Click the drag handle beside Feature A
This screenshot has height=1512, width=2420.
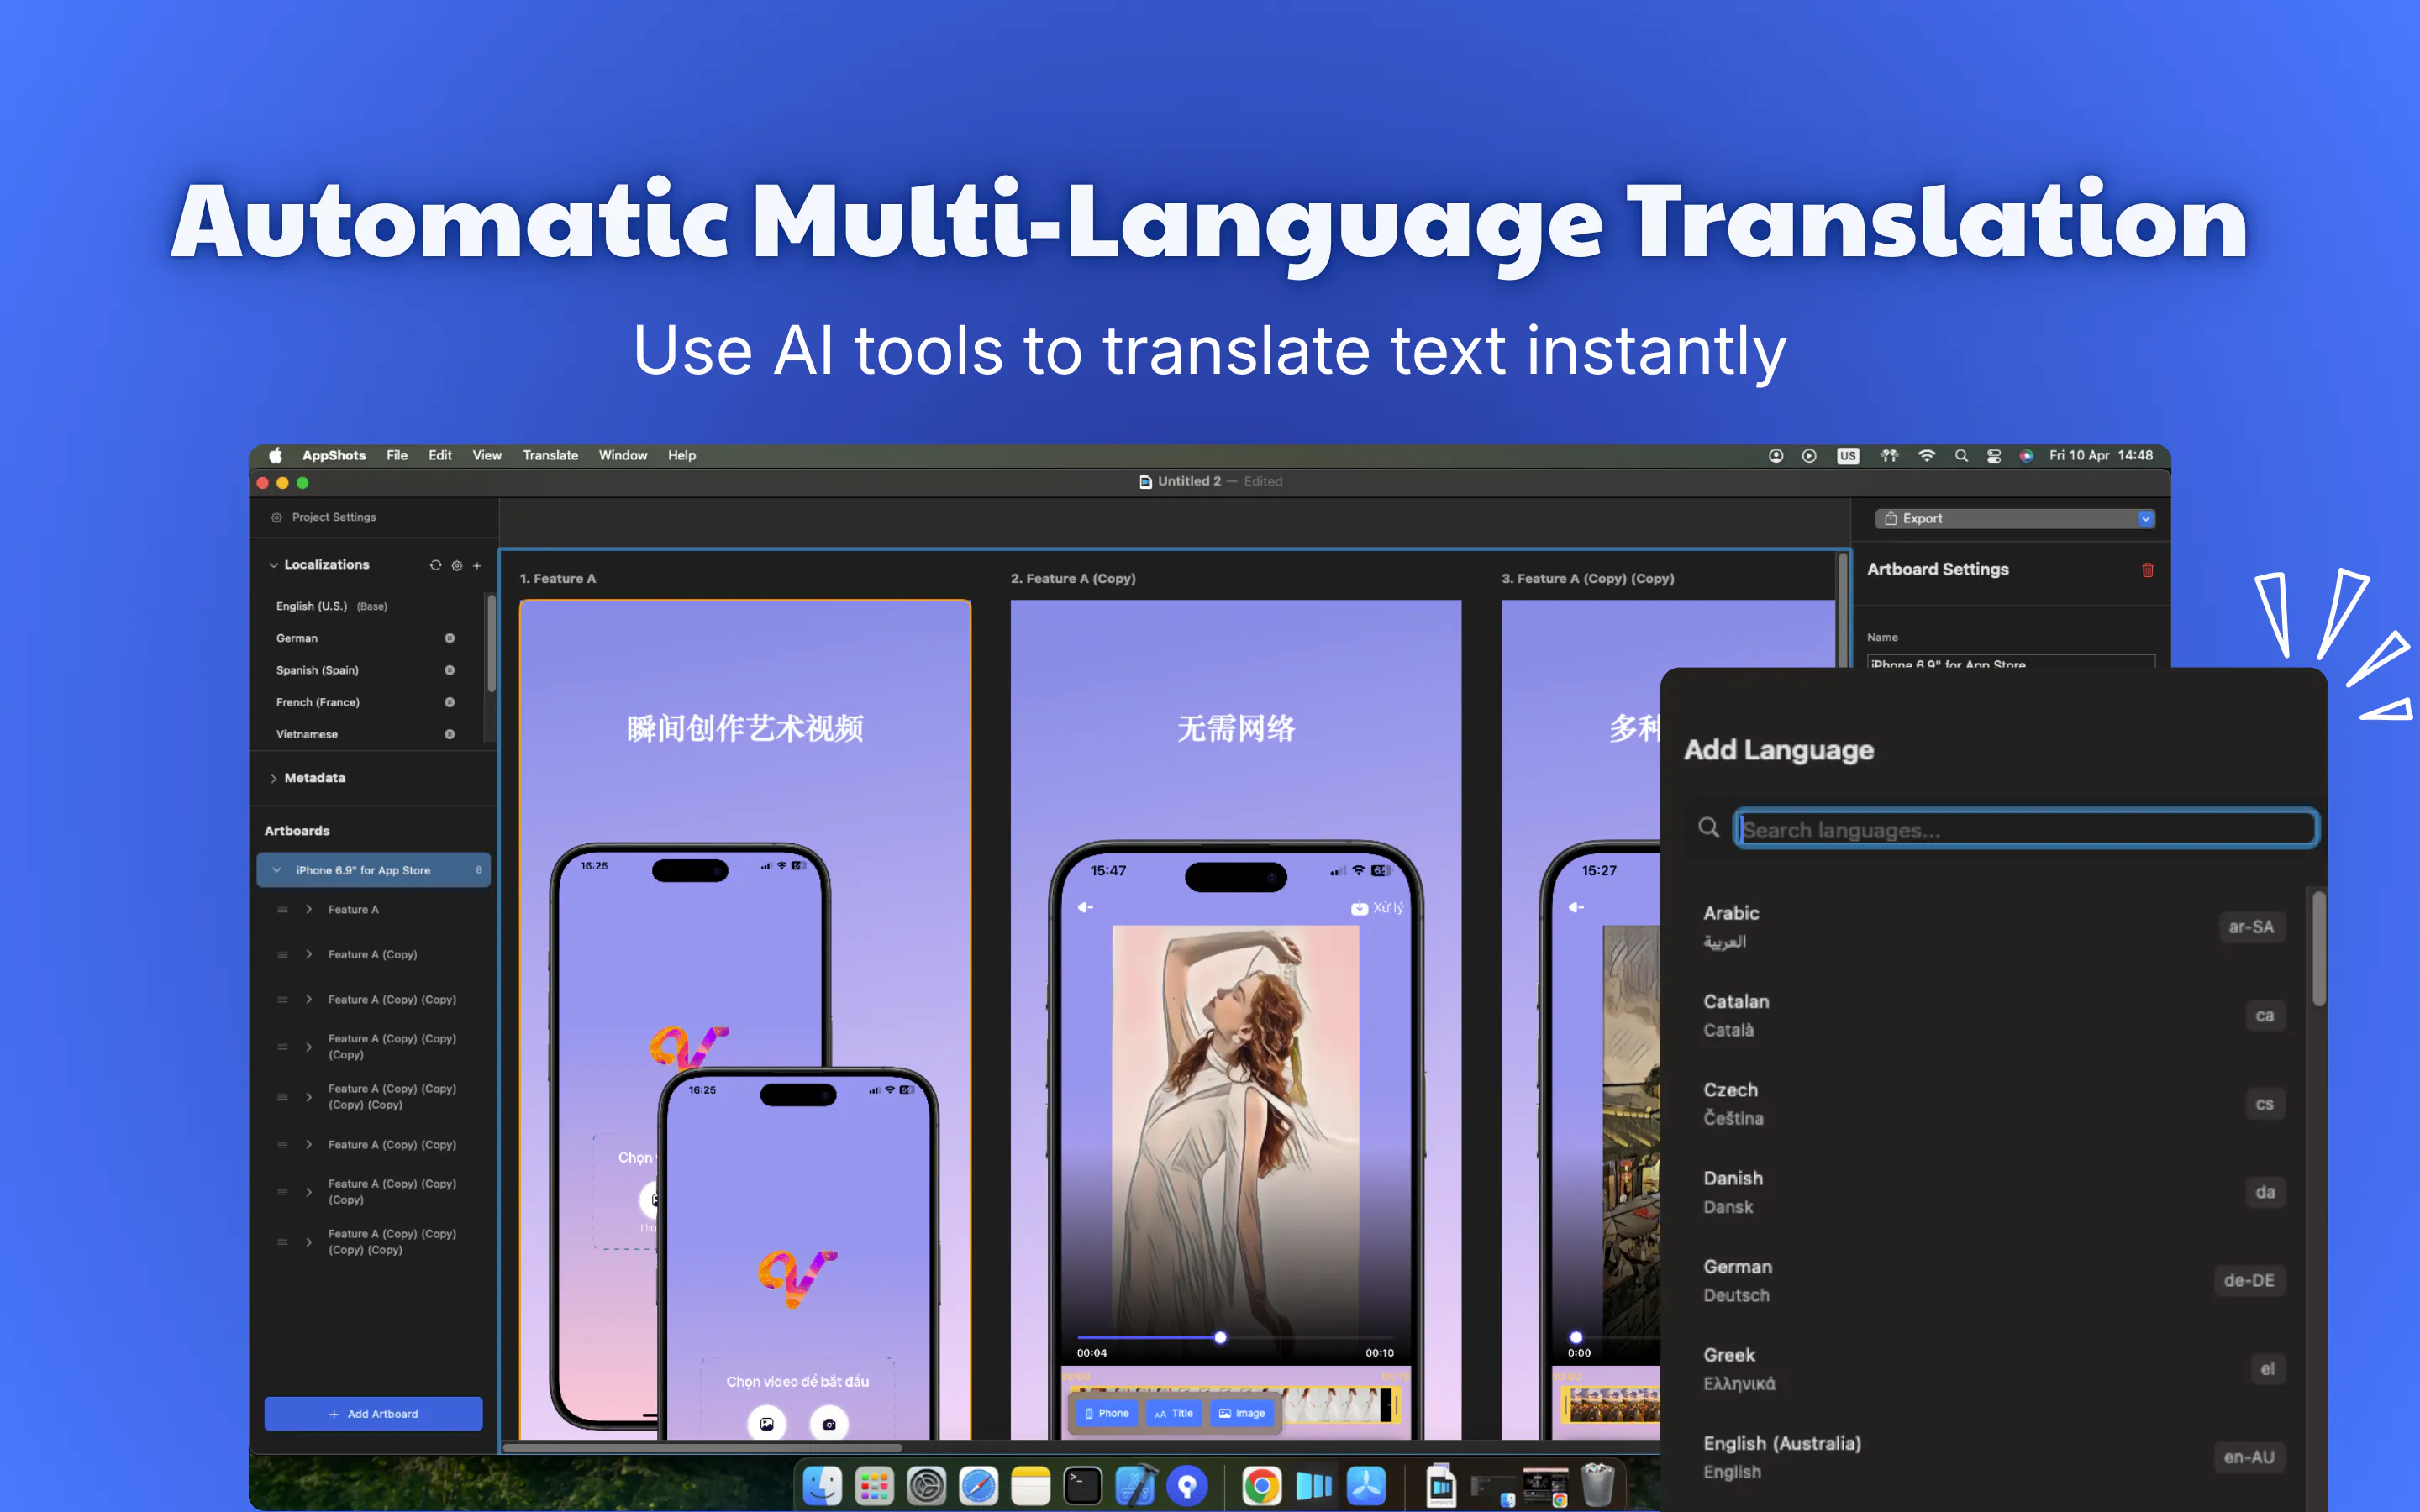282,910
